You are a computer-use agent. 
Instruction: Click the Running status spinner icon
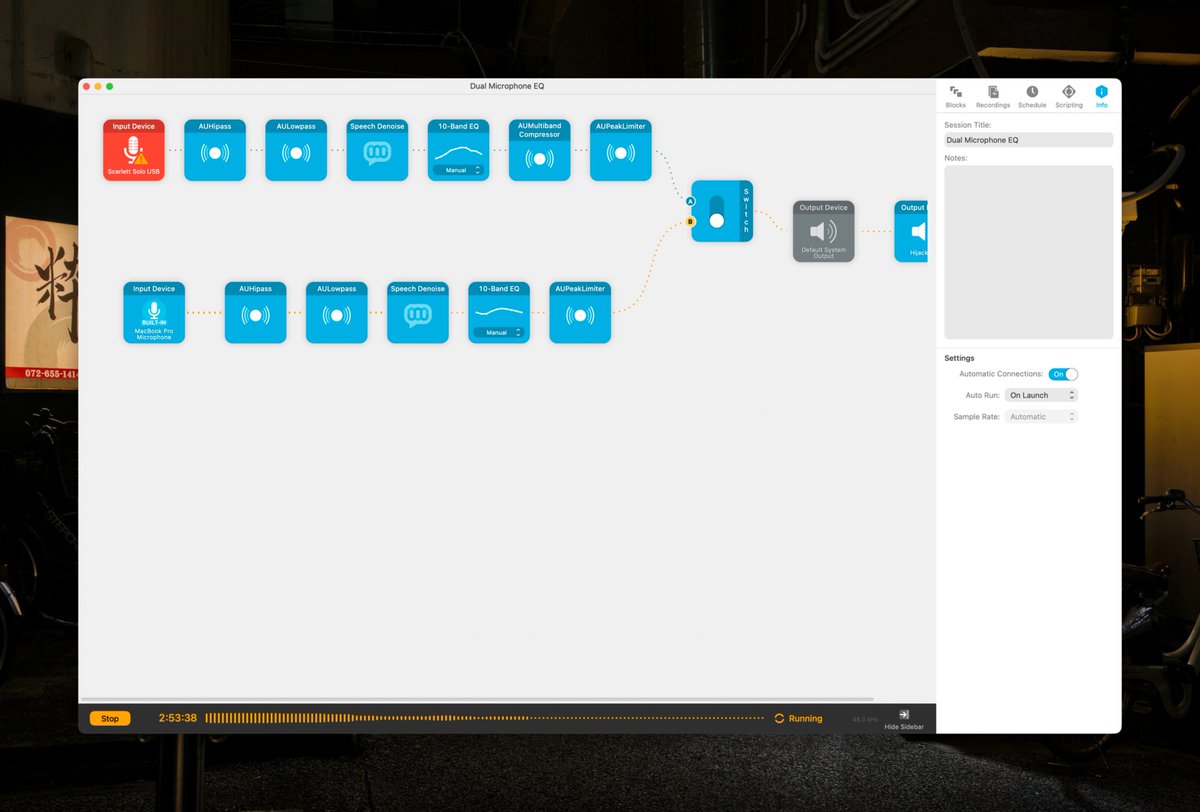(779, 718)
